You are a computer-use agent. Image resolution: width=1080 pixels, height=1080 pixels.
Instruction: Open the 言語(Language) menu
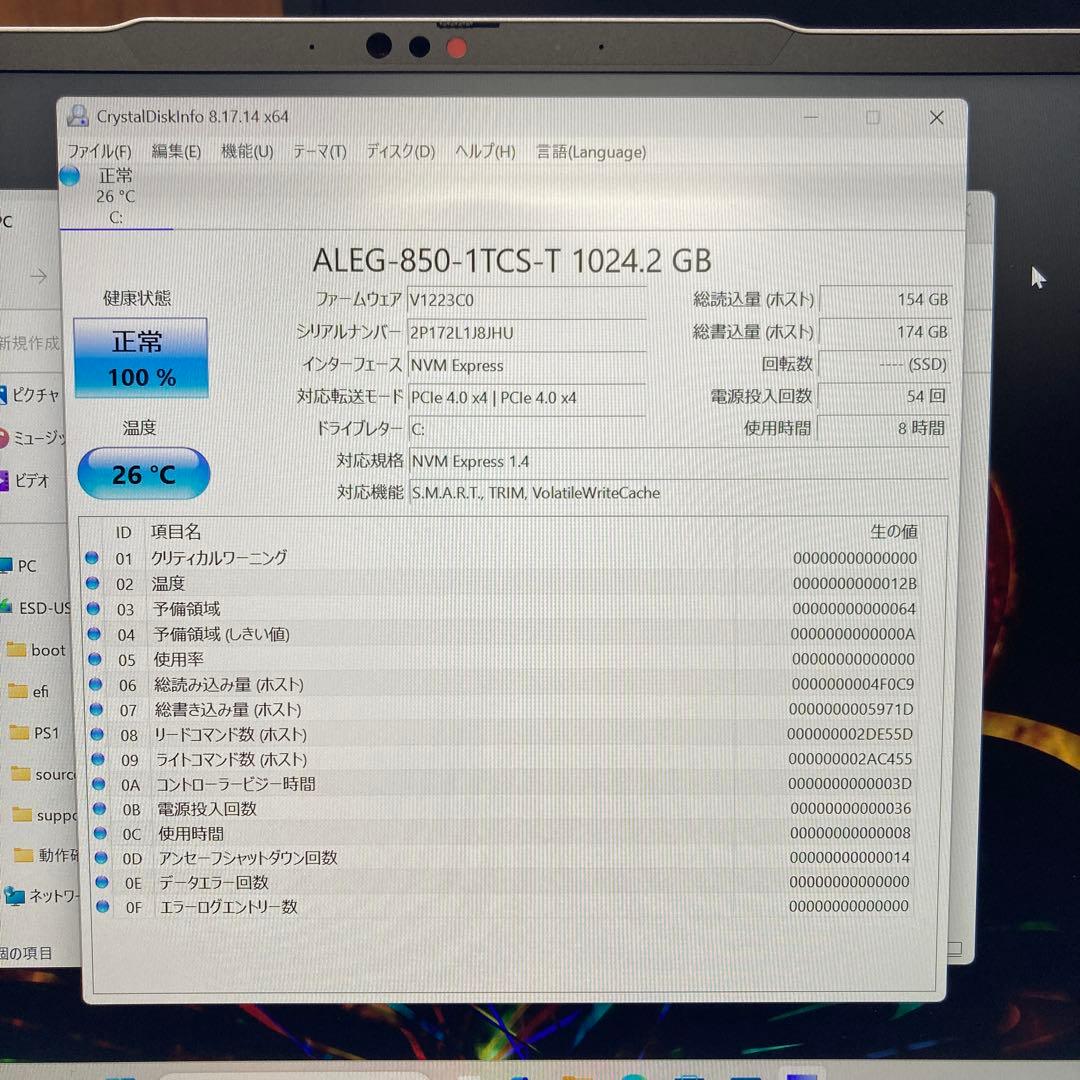pyautogui.click(x=590, y=151)
